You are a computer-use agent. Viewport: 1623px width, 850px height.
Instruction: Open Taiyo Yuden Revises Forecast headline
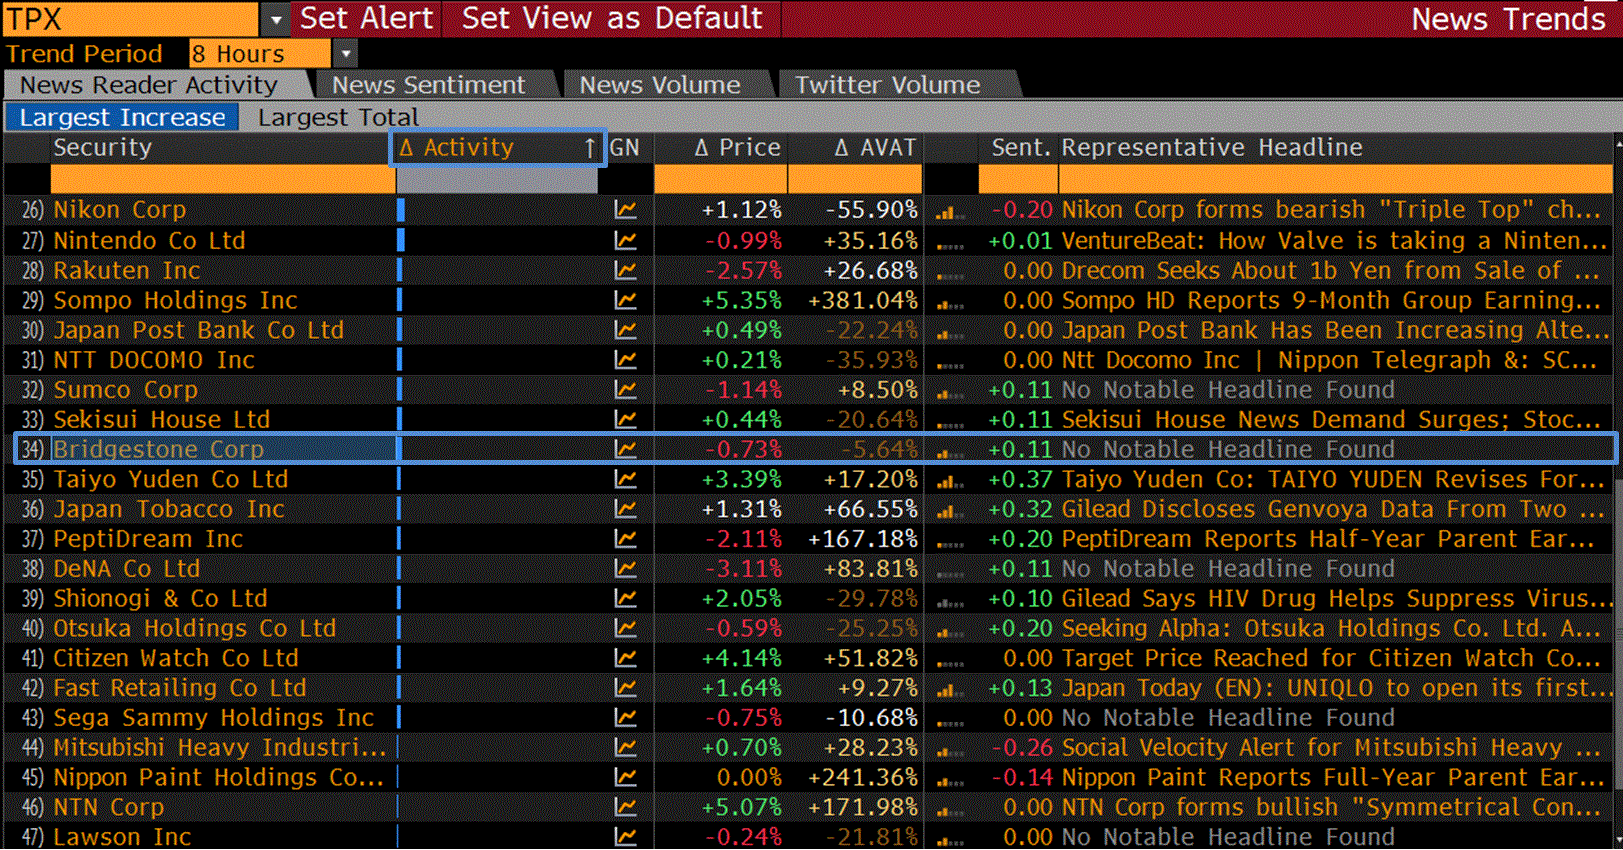tap(1332, 480)
